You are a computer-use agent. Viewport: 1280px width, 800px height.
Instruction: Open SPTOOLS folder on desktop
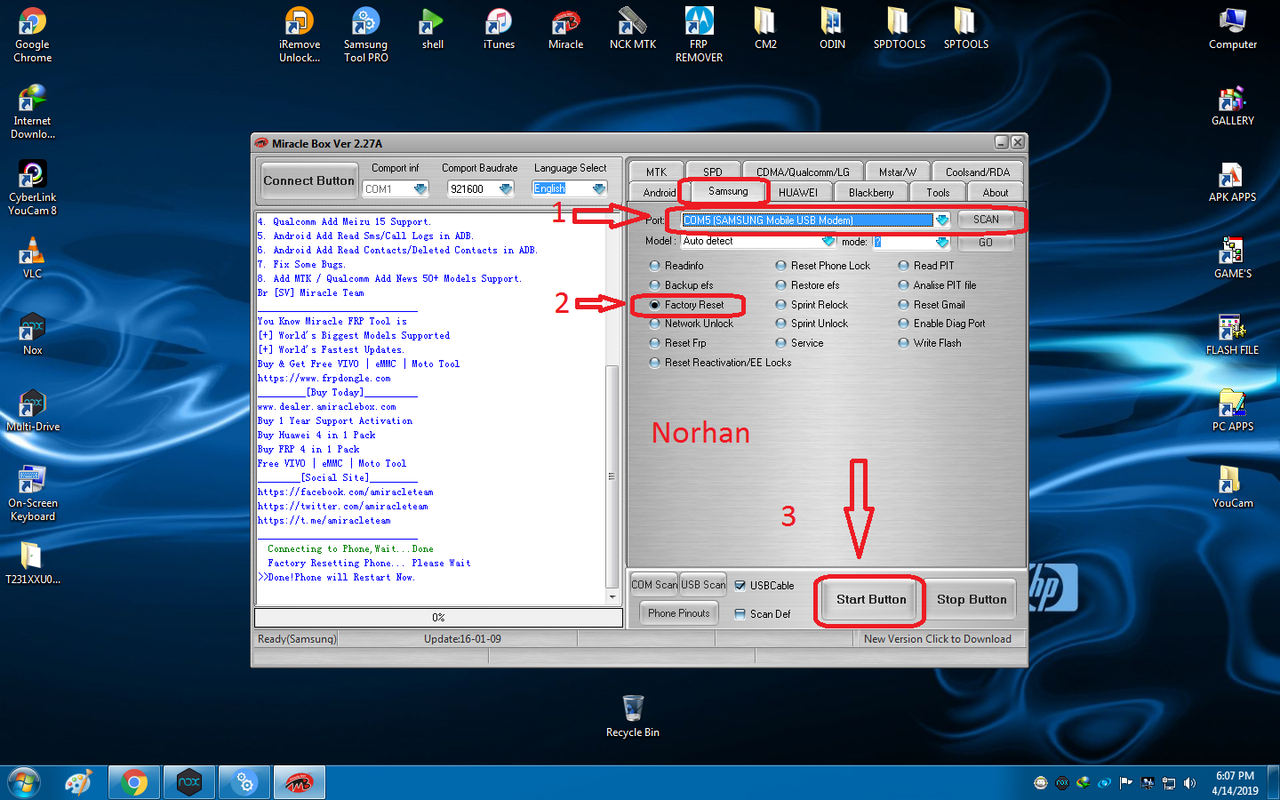[966, 29]
